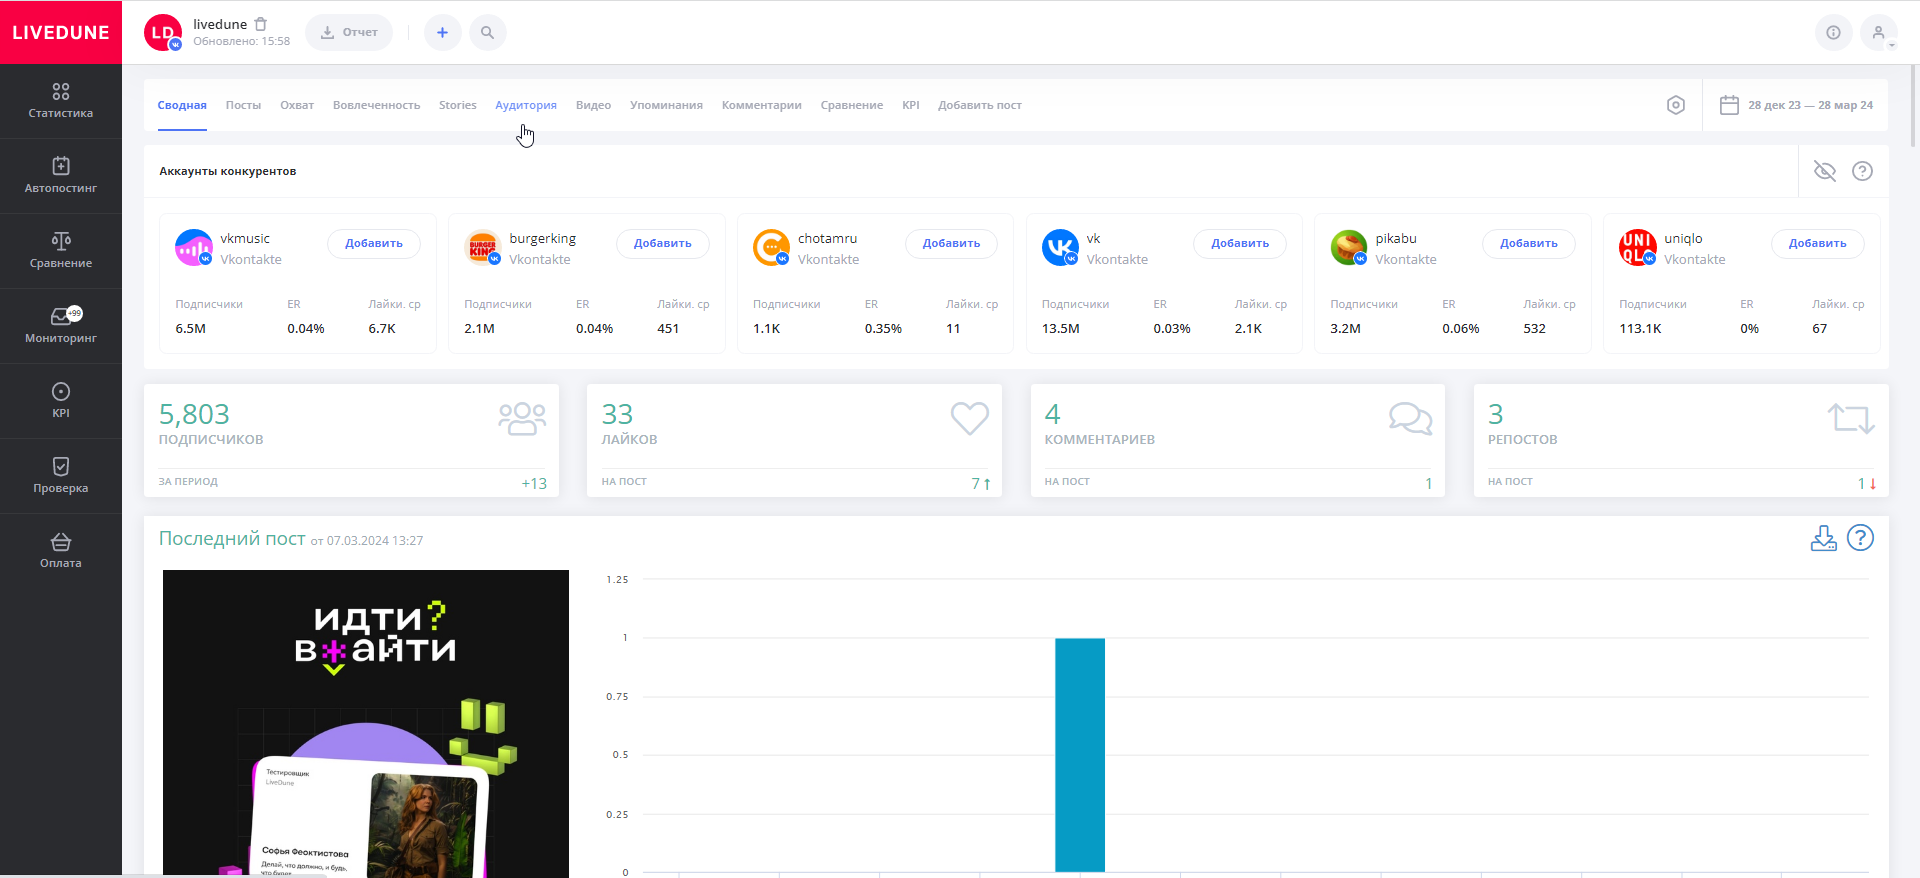Screen dimensions: 1920x878
Task: Switch to the Упоминания tab
Action: 666,105
